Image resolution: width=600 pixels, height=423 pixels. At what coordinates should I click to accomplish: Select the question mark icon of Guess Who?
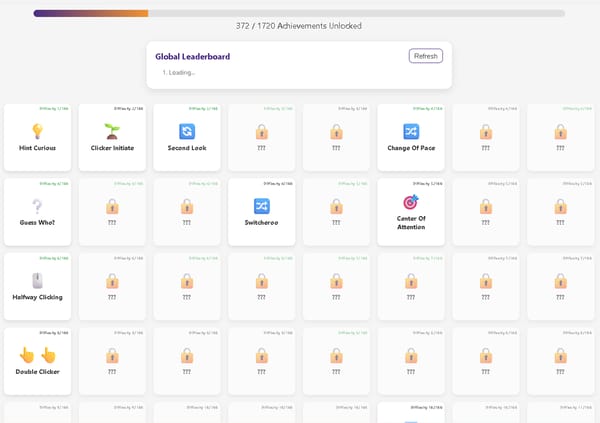[x=37, y=206]
